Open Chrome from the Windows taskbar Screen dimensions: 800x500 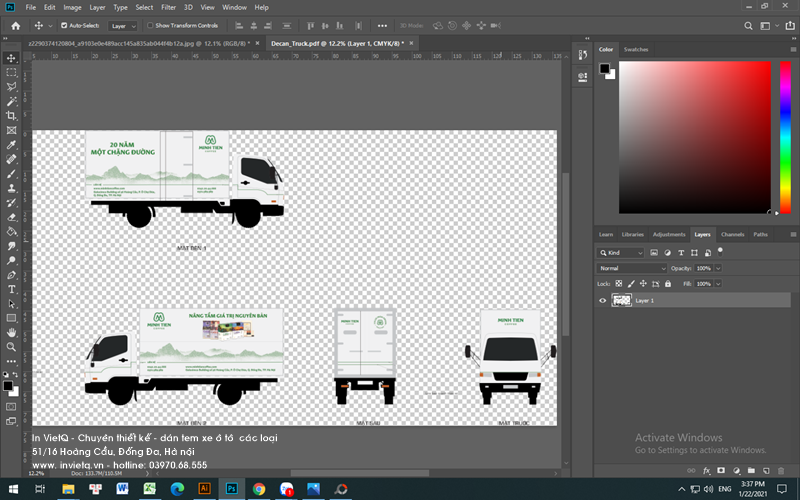(259, 489)
